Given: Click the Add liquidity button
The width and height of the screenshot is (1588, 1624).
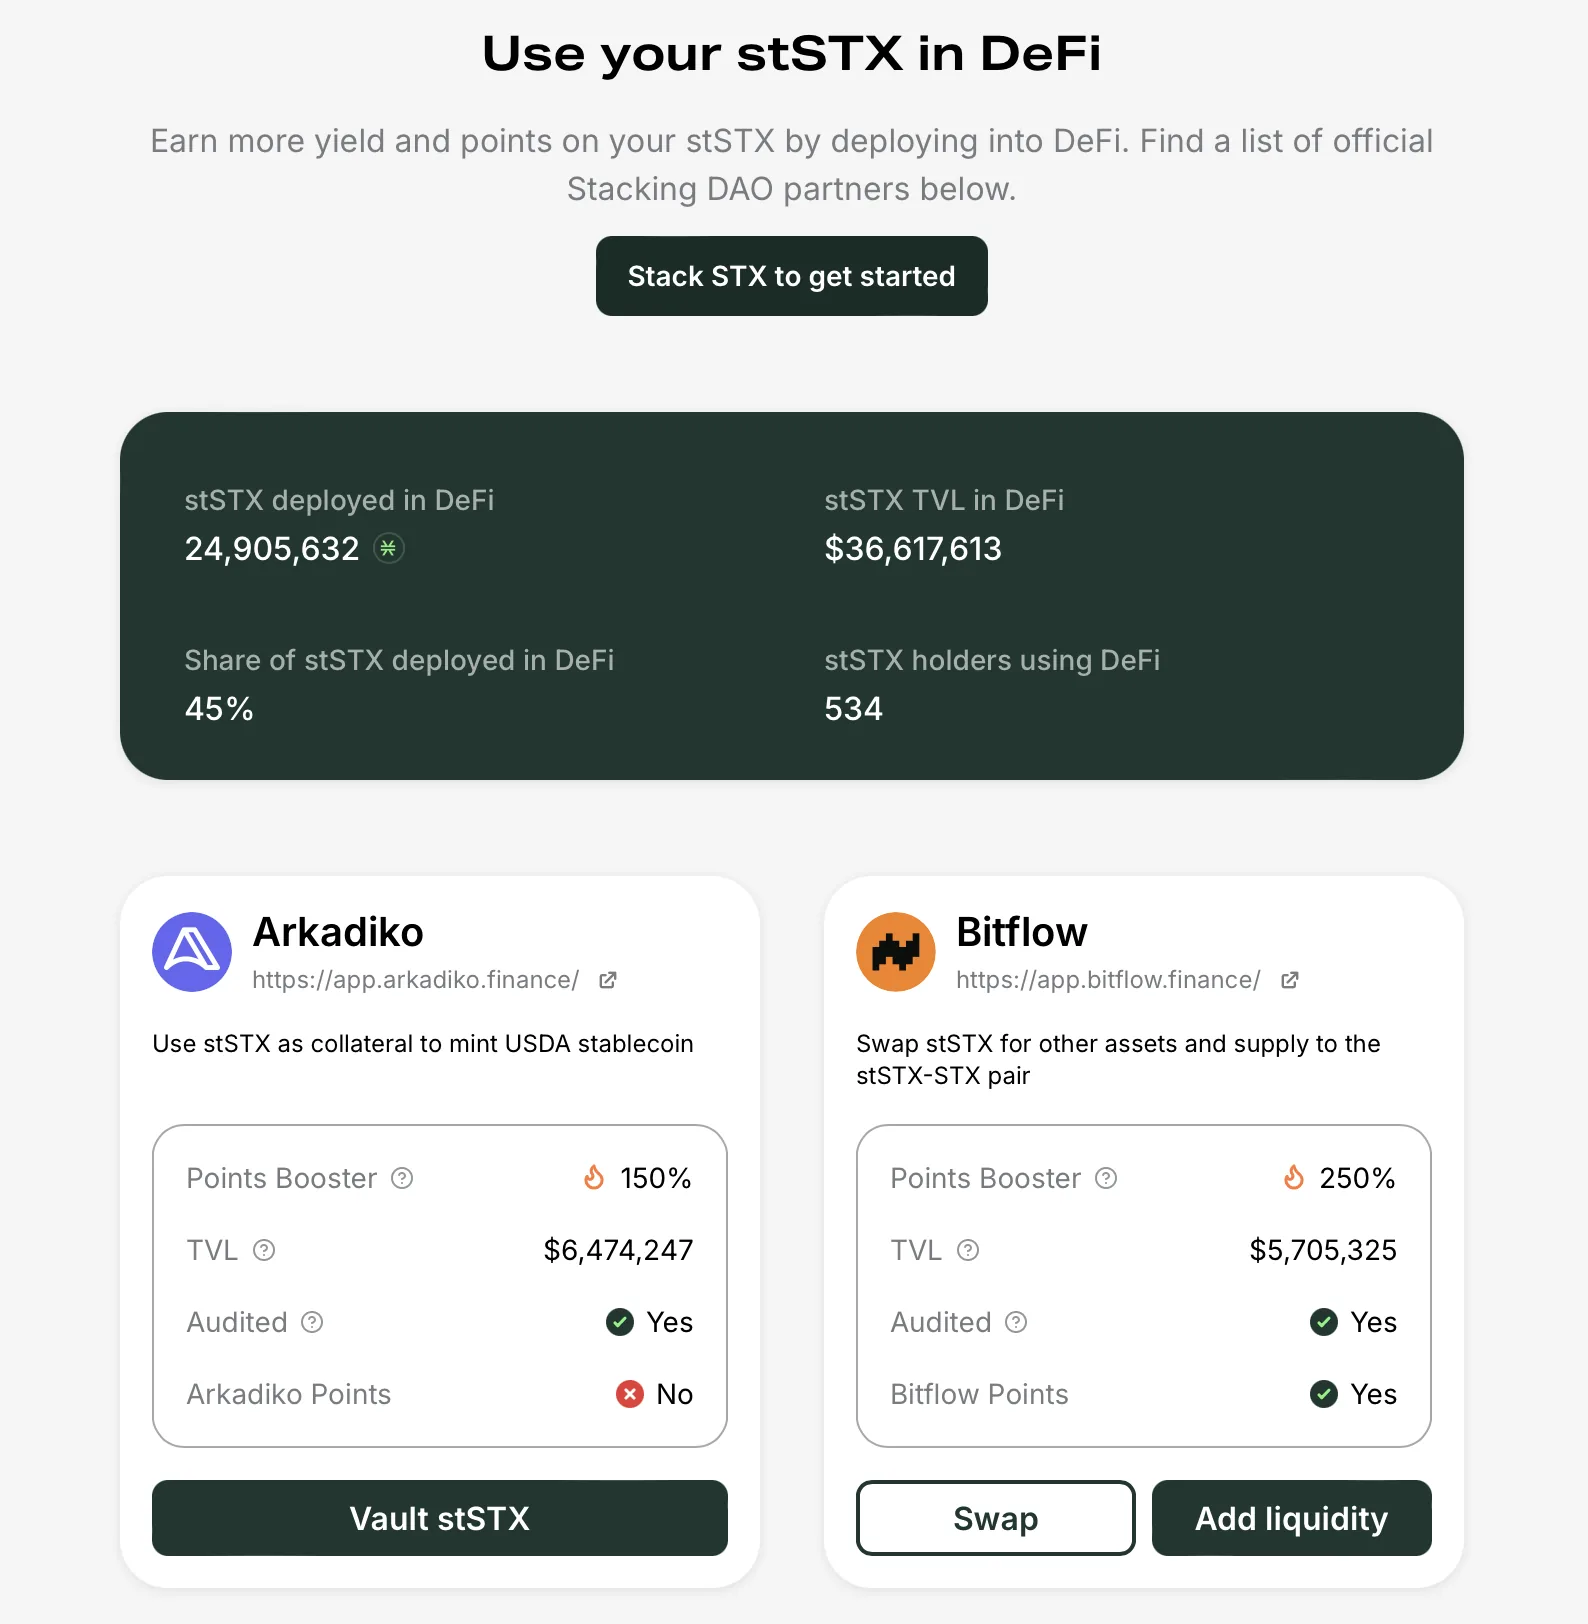Looking at the screenshot, I should point(1292,1518).
